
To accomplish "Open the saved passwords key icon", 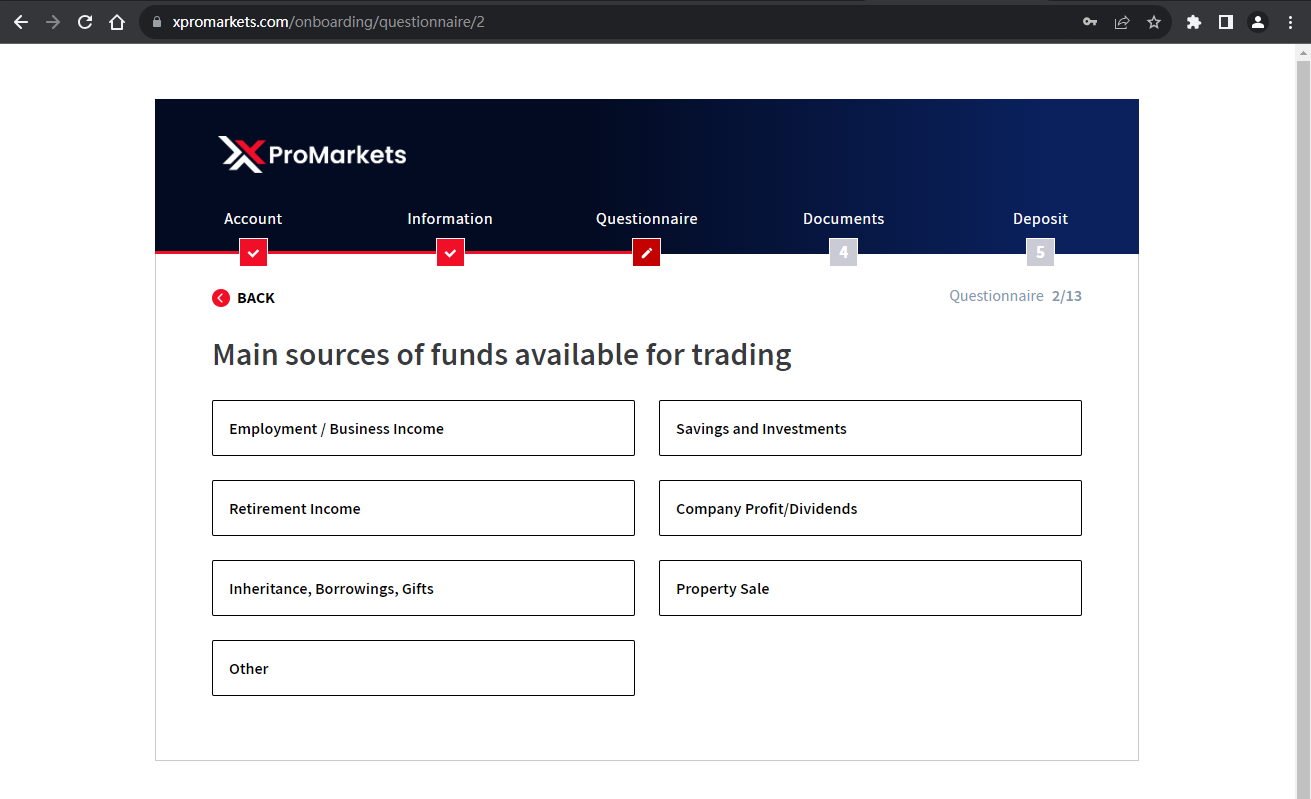I will pyautogui.click(x=1090, y=22).
